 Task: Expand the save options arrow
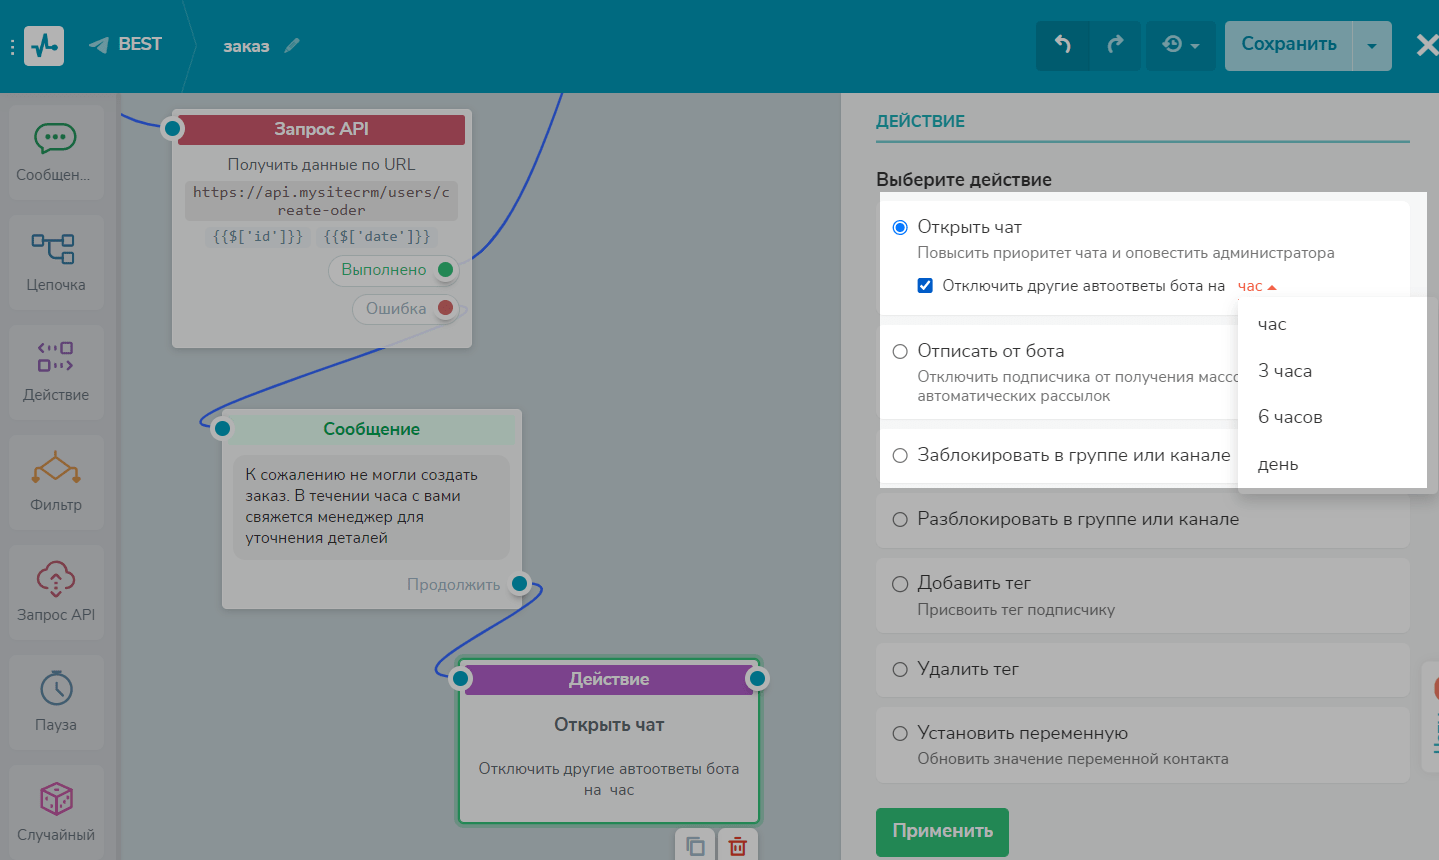coord(1372,45)
